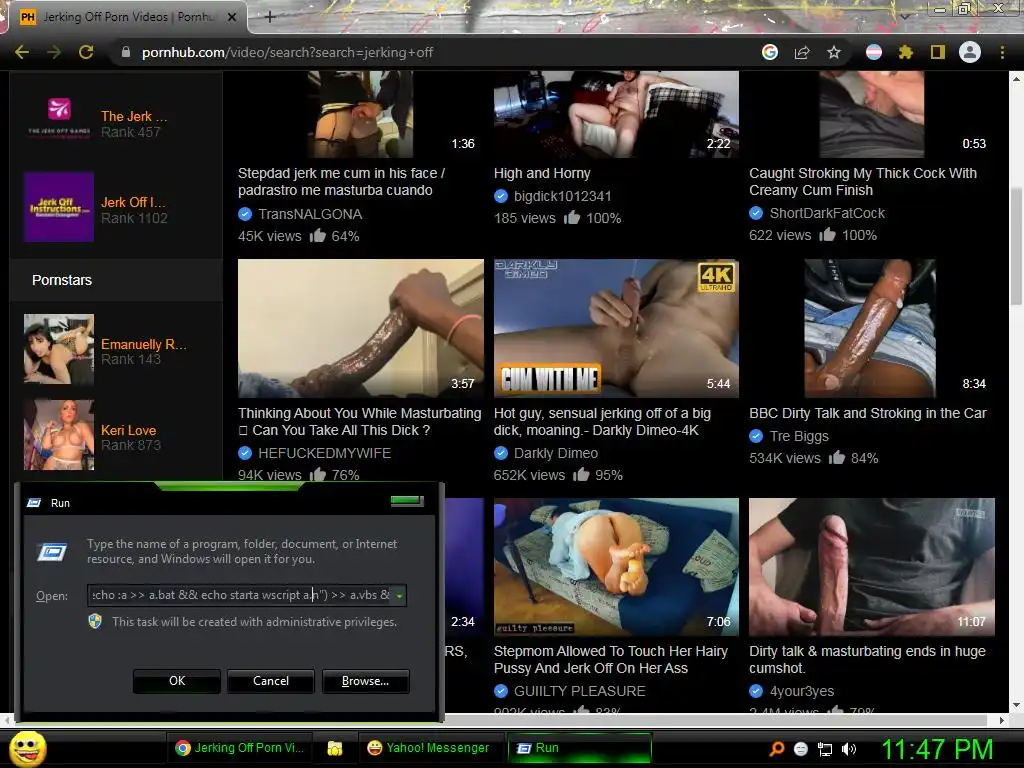This screenshot has height=768, width=1024.
Task: Close the current browser tab
Action: point(232,17)
